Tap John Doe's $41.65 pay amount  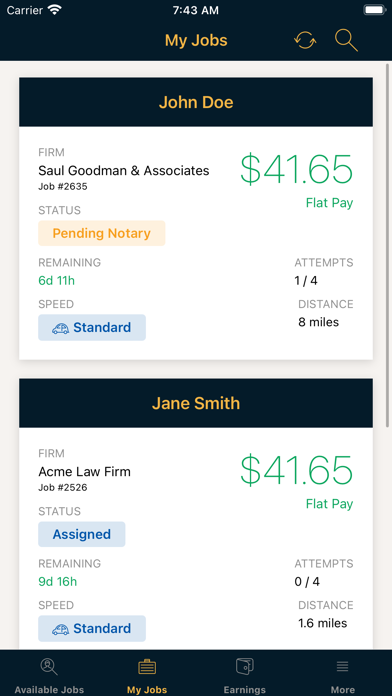(x=297, y=170)
